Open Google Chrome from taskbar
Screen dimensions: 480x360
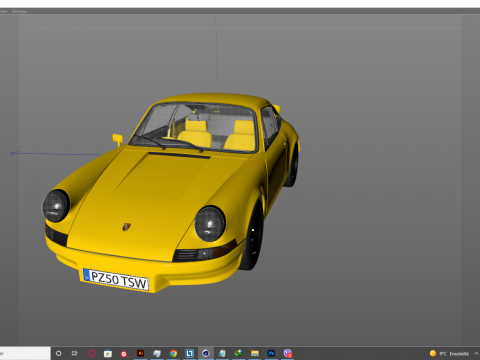tap(173, 353)
